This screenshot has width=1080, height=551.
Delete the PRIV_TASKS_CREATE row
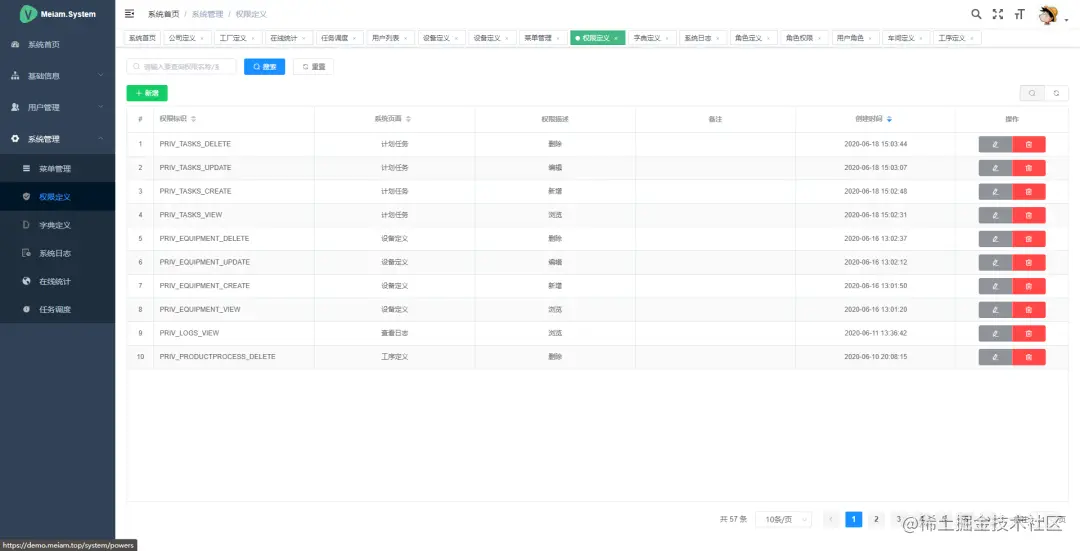pos(1029,191)
